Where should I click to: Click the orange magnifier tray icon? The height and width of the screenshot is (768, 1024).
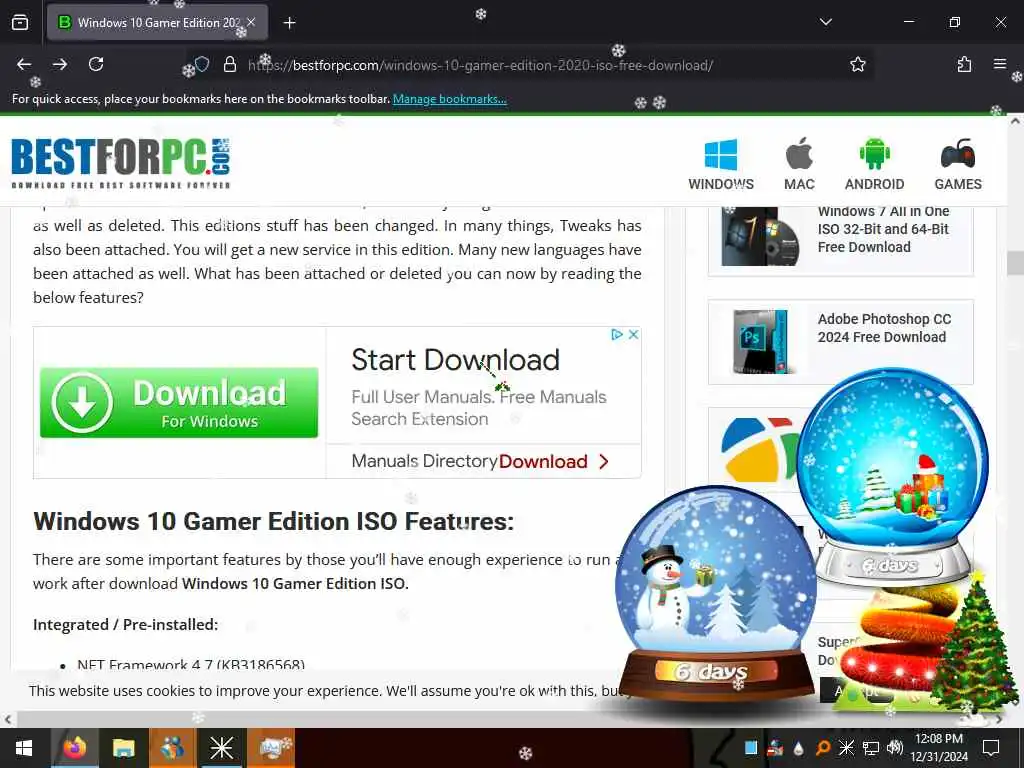(823, 748)
